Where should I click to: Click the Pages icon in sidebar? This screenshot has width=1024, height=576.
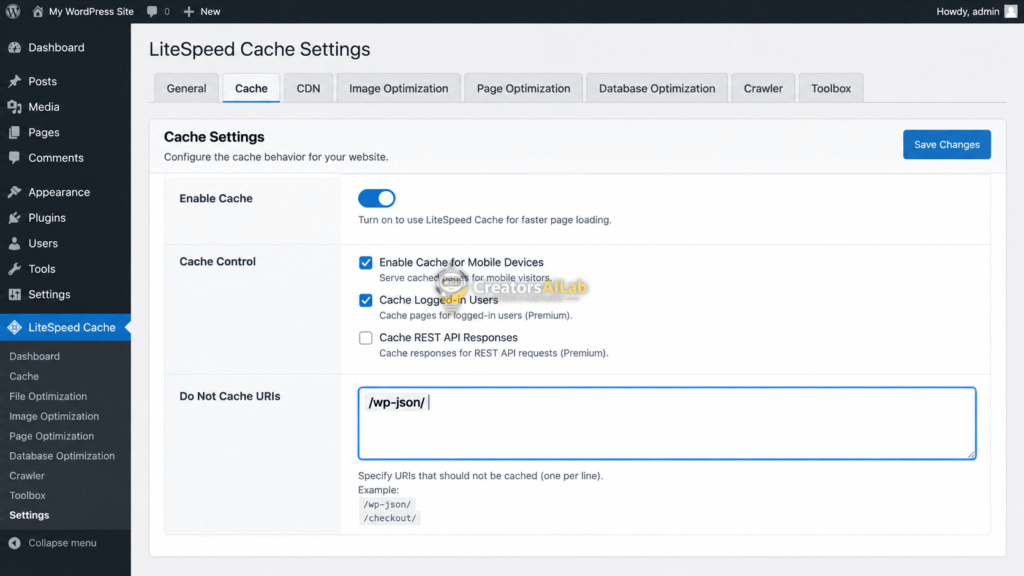(x=14, y=132)
